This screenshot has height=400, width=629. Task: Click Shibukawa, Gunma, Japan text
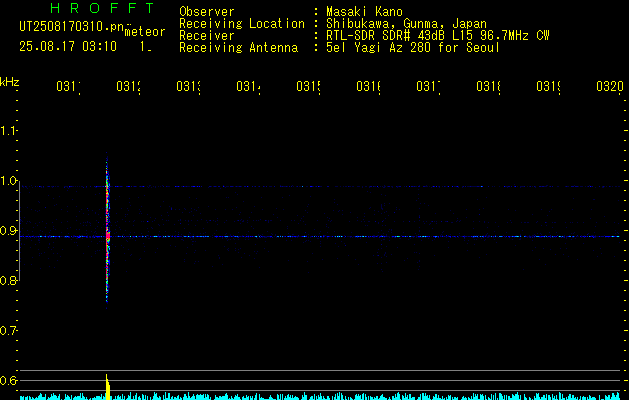(x=406, y=24)
